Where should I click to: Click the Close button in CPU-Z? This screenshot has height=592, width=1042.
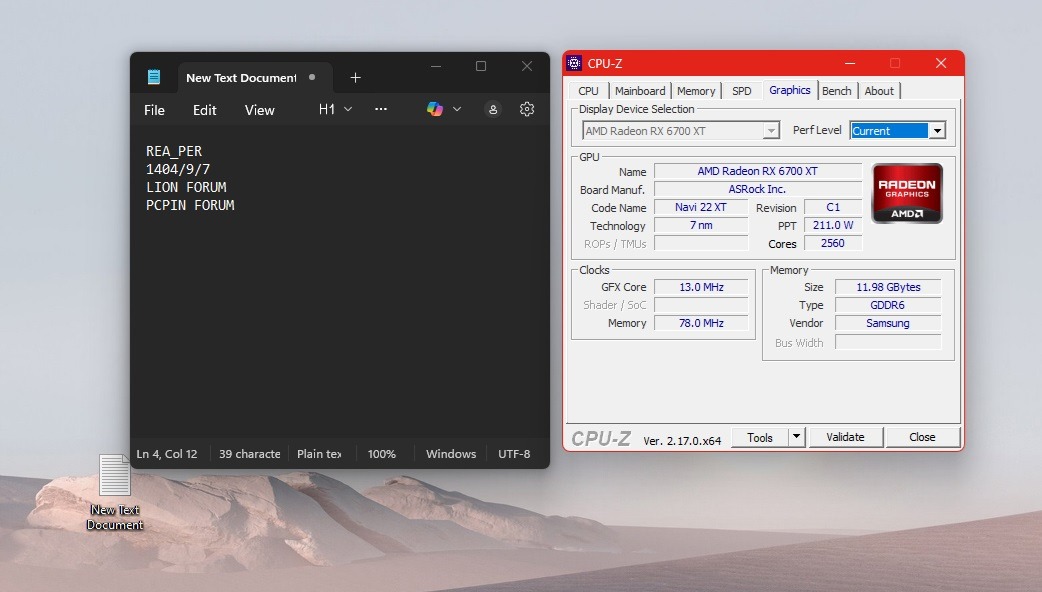click(922, 437)
